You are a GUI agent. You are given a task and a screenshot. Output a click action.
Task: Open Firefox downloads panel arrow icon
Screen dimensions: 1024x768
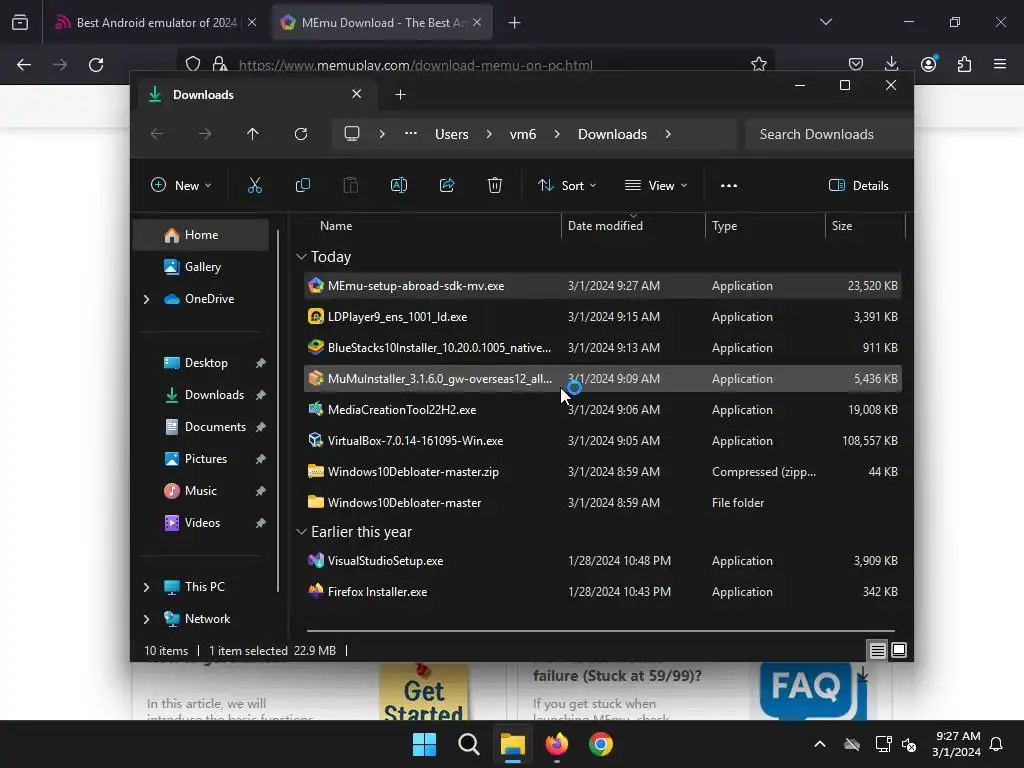[x=891, y=64]
